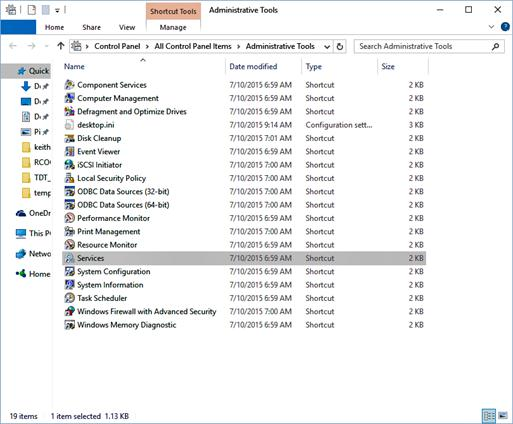Viewport: 513px width, 424px height.
Task: Open the address bar history dropdown
Action: tap(327, 47)
